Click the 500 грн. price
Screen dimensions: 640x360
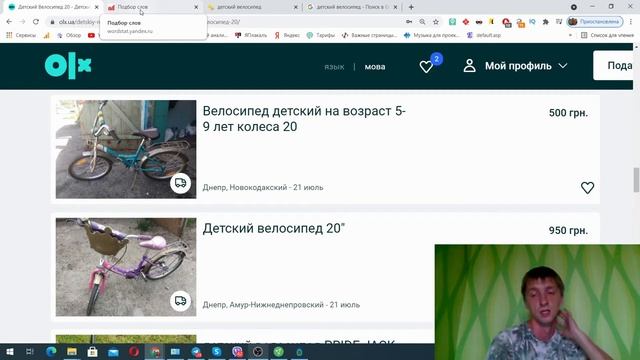coord(568,113)
